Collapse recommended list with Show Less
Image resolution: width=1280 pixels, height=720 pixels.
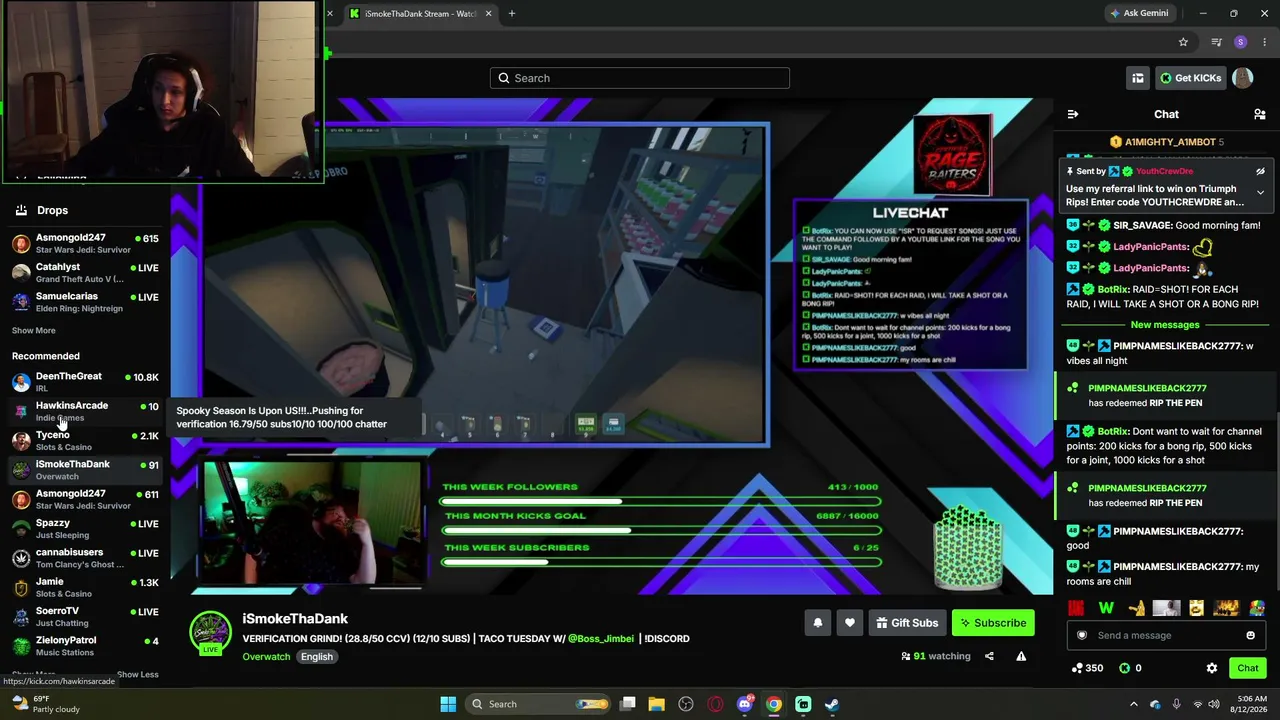[x=138, y=674]
